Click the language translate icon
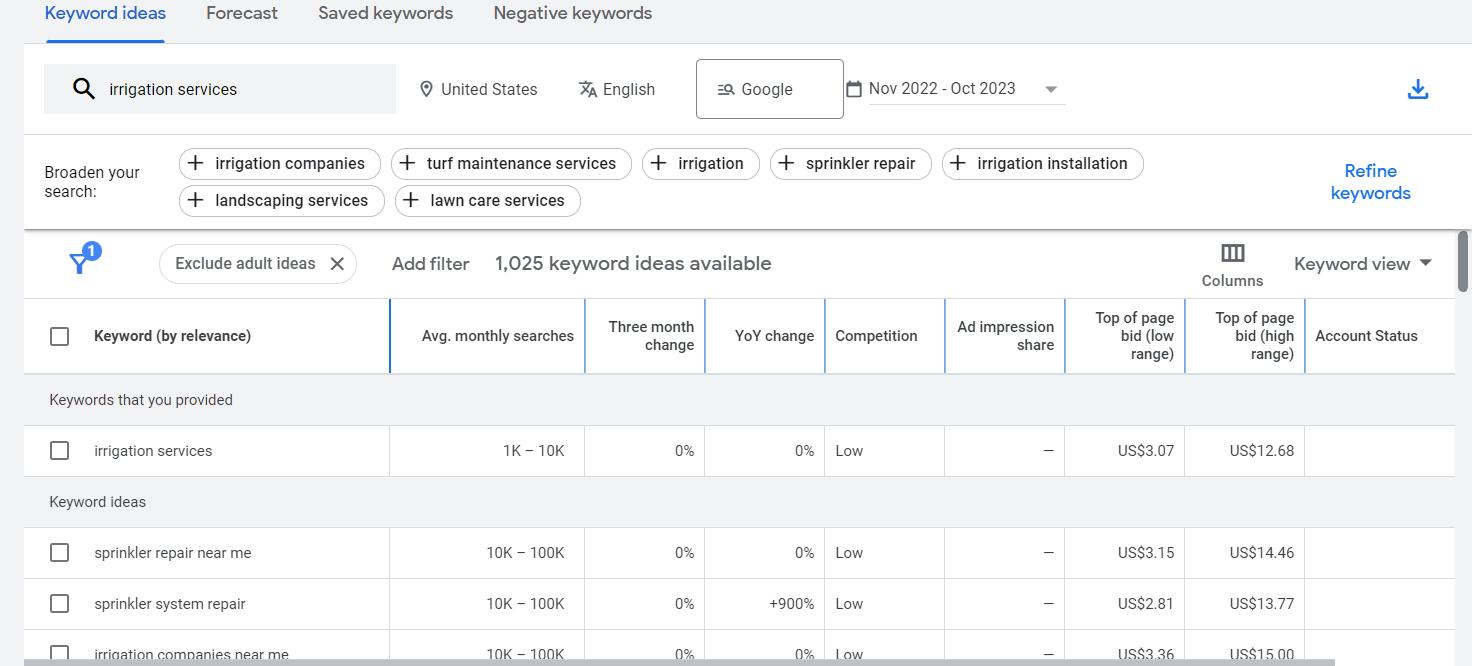This screenshot has height=666, width=1472. pyautogui.click(x=588, y=89)
